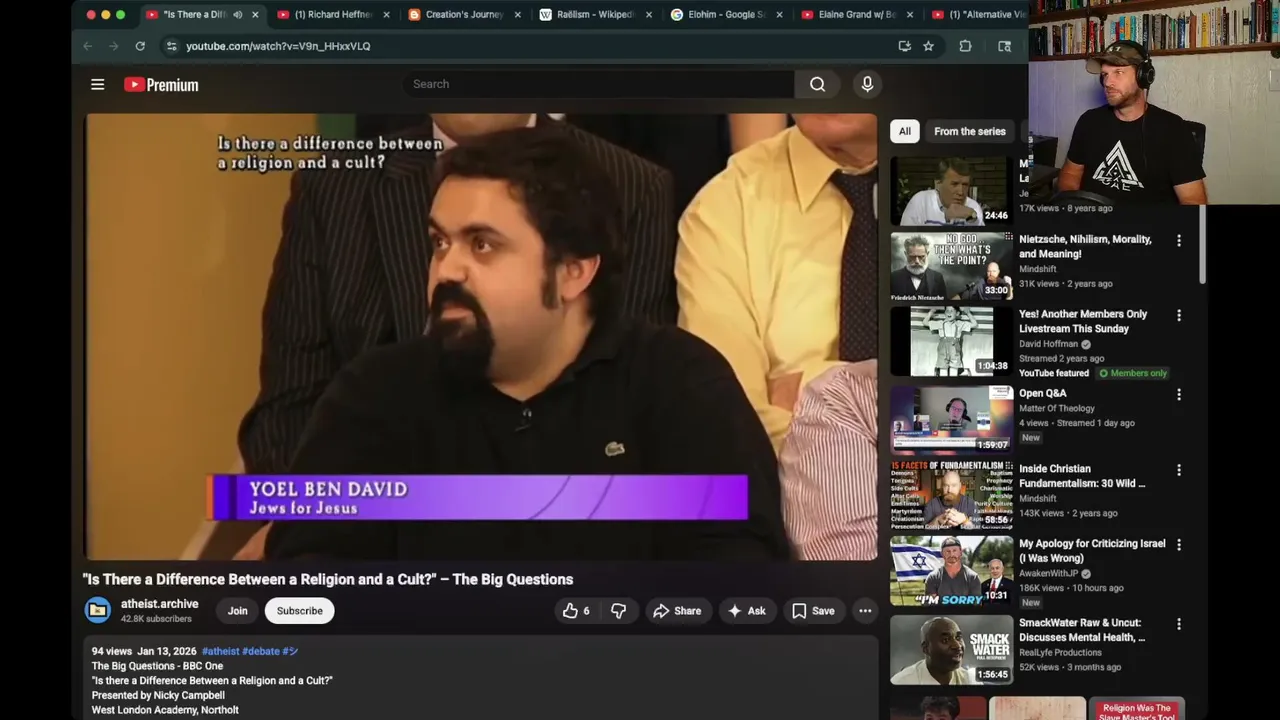Dislike the video with thumbs down

pos(618,611)
